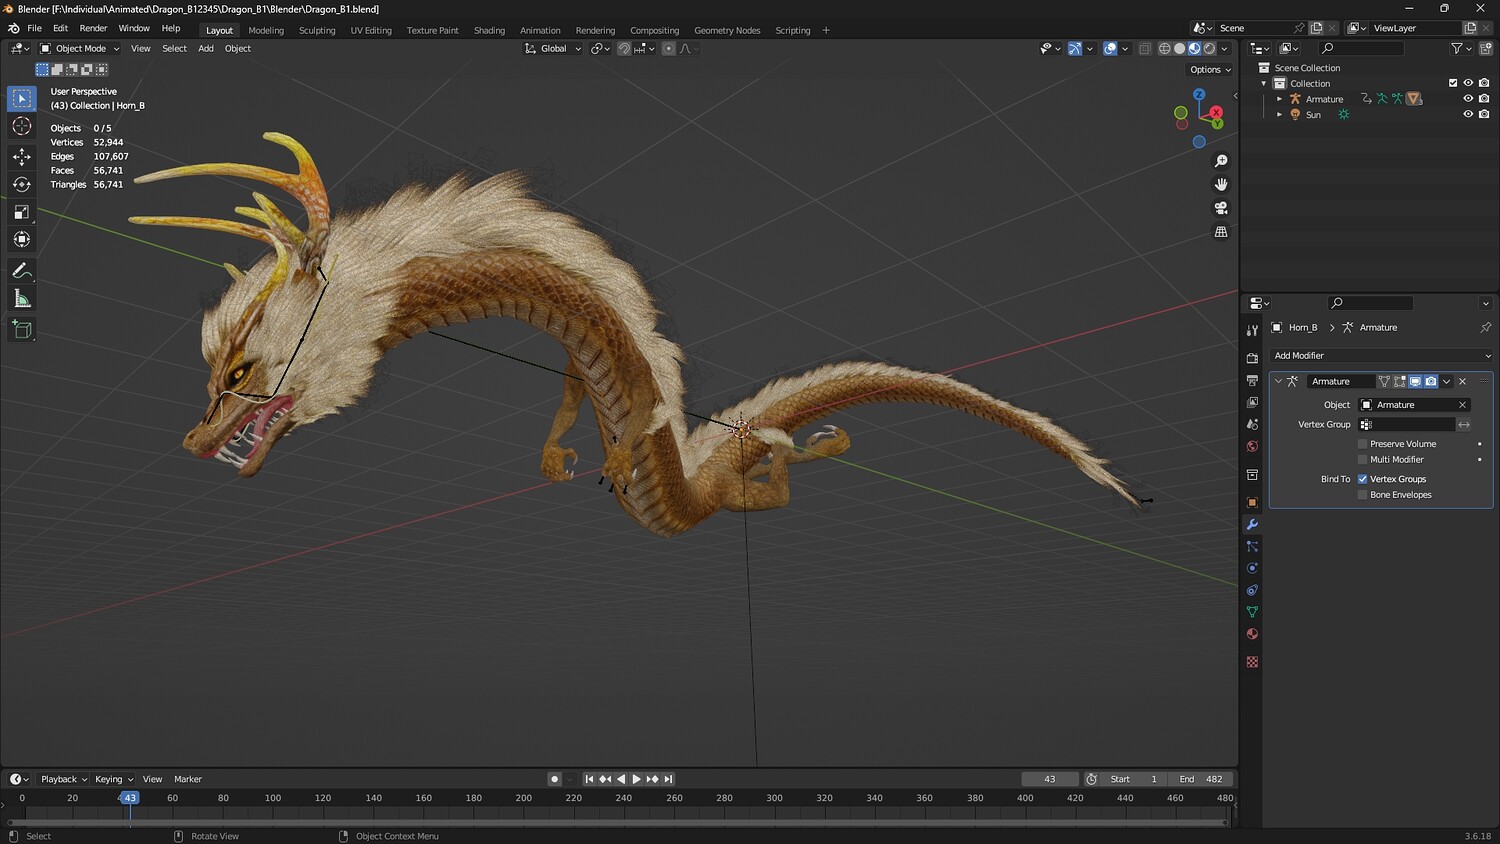The height and width of the screenshot is (844, 1500).
Task: Open the Object Mode dropdown
Action: pos(80,48)
